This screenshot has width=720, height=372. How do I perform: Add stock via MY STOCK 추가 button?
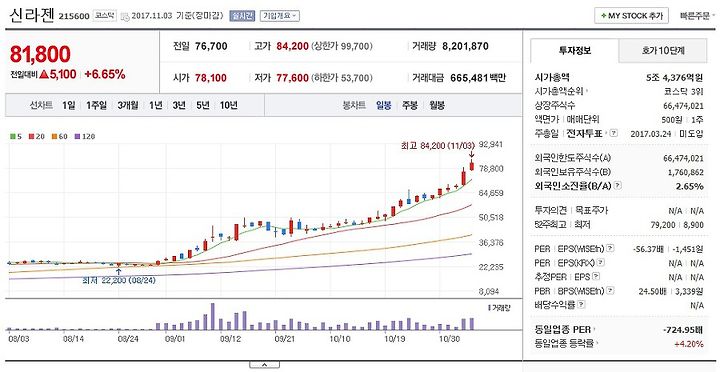[631, 15]
